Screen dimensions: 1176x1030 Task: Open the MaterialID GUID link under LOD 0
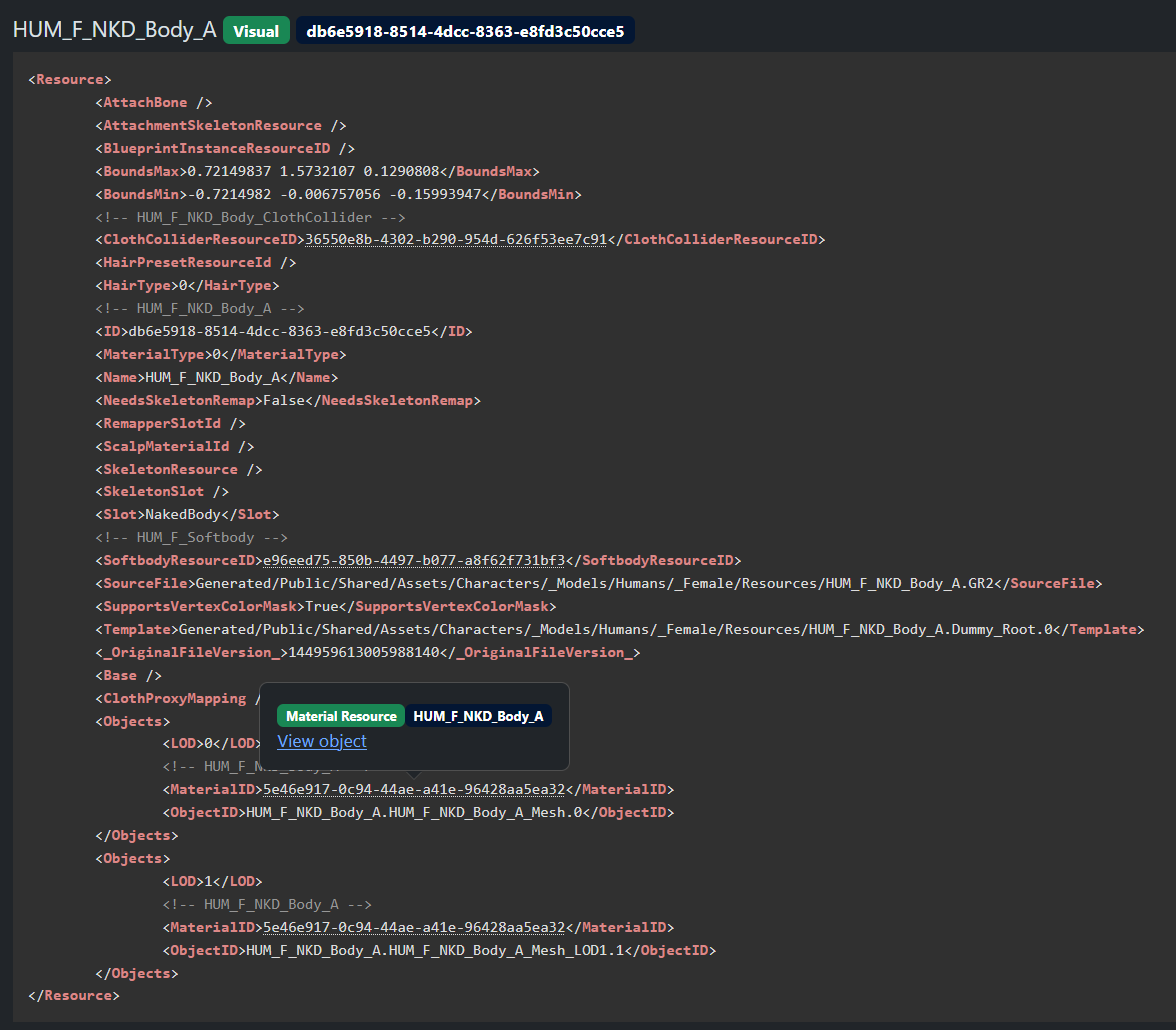(x=413, y=789)
